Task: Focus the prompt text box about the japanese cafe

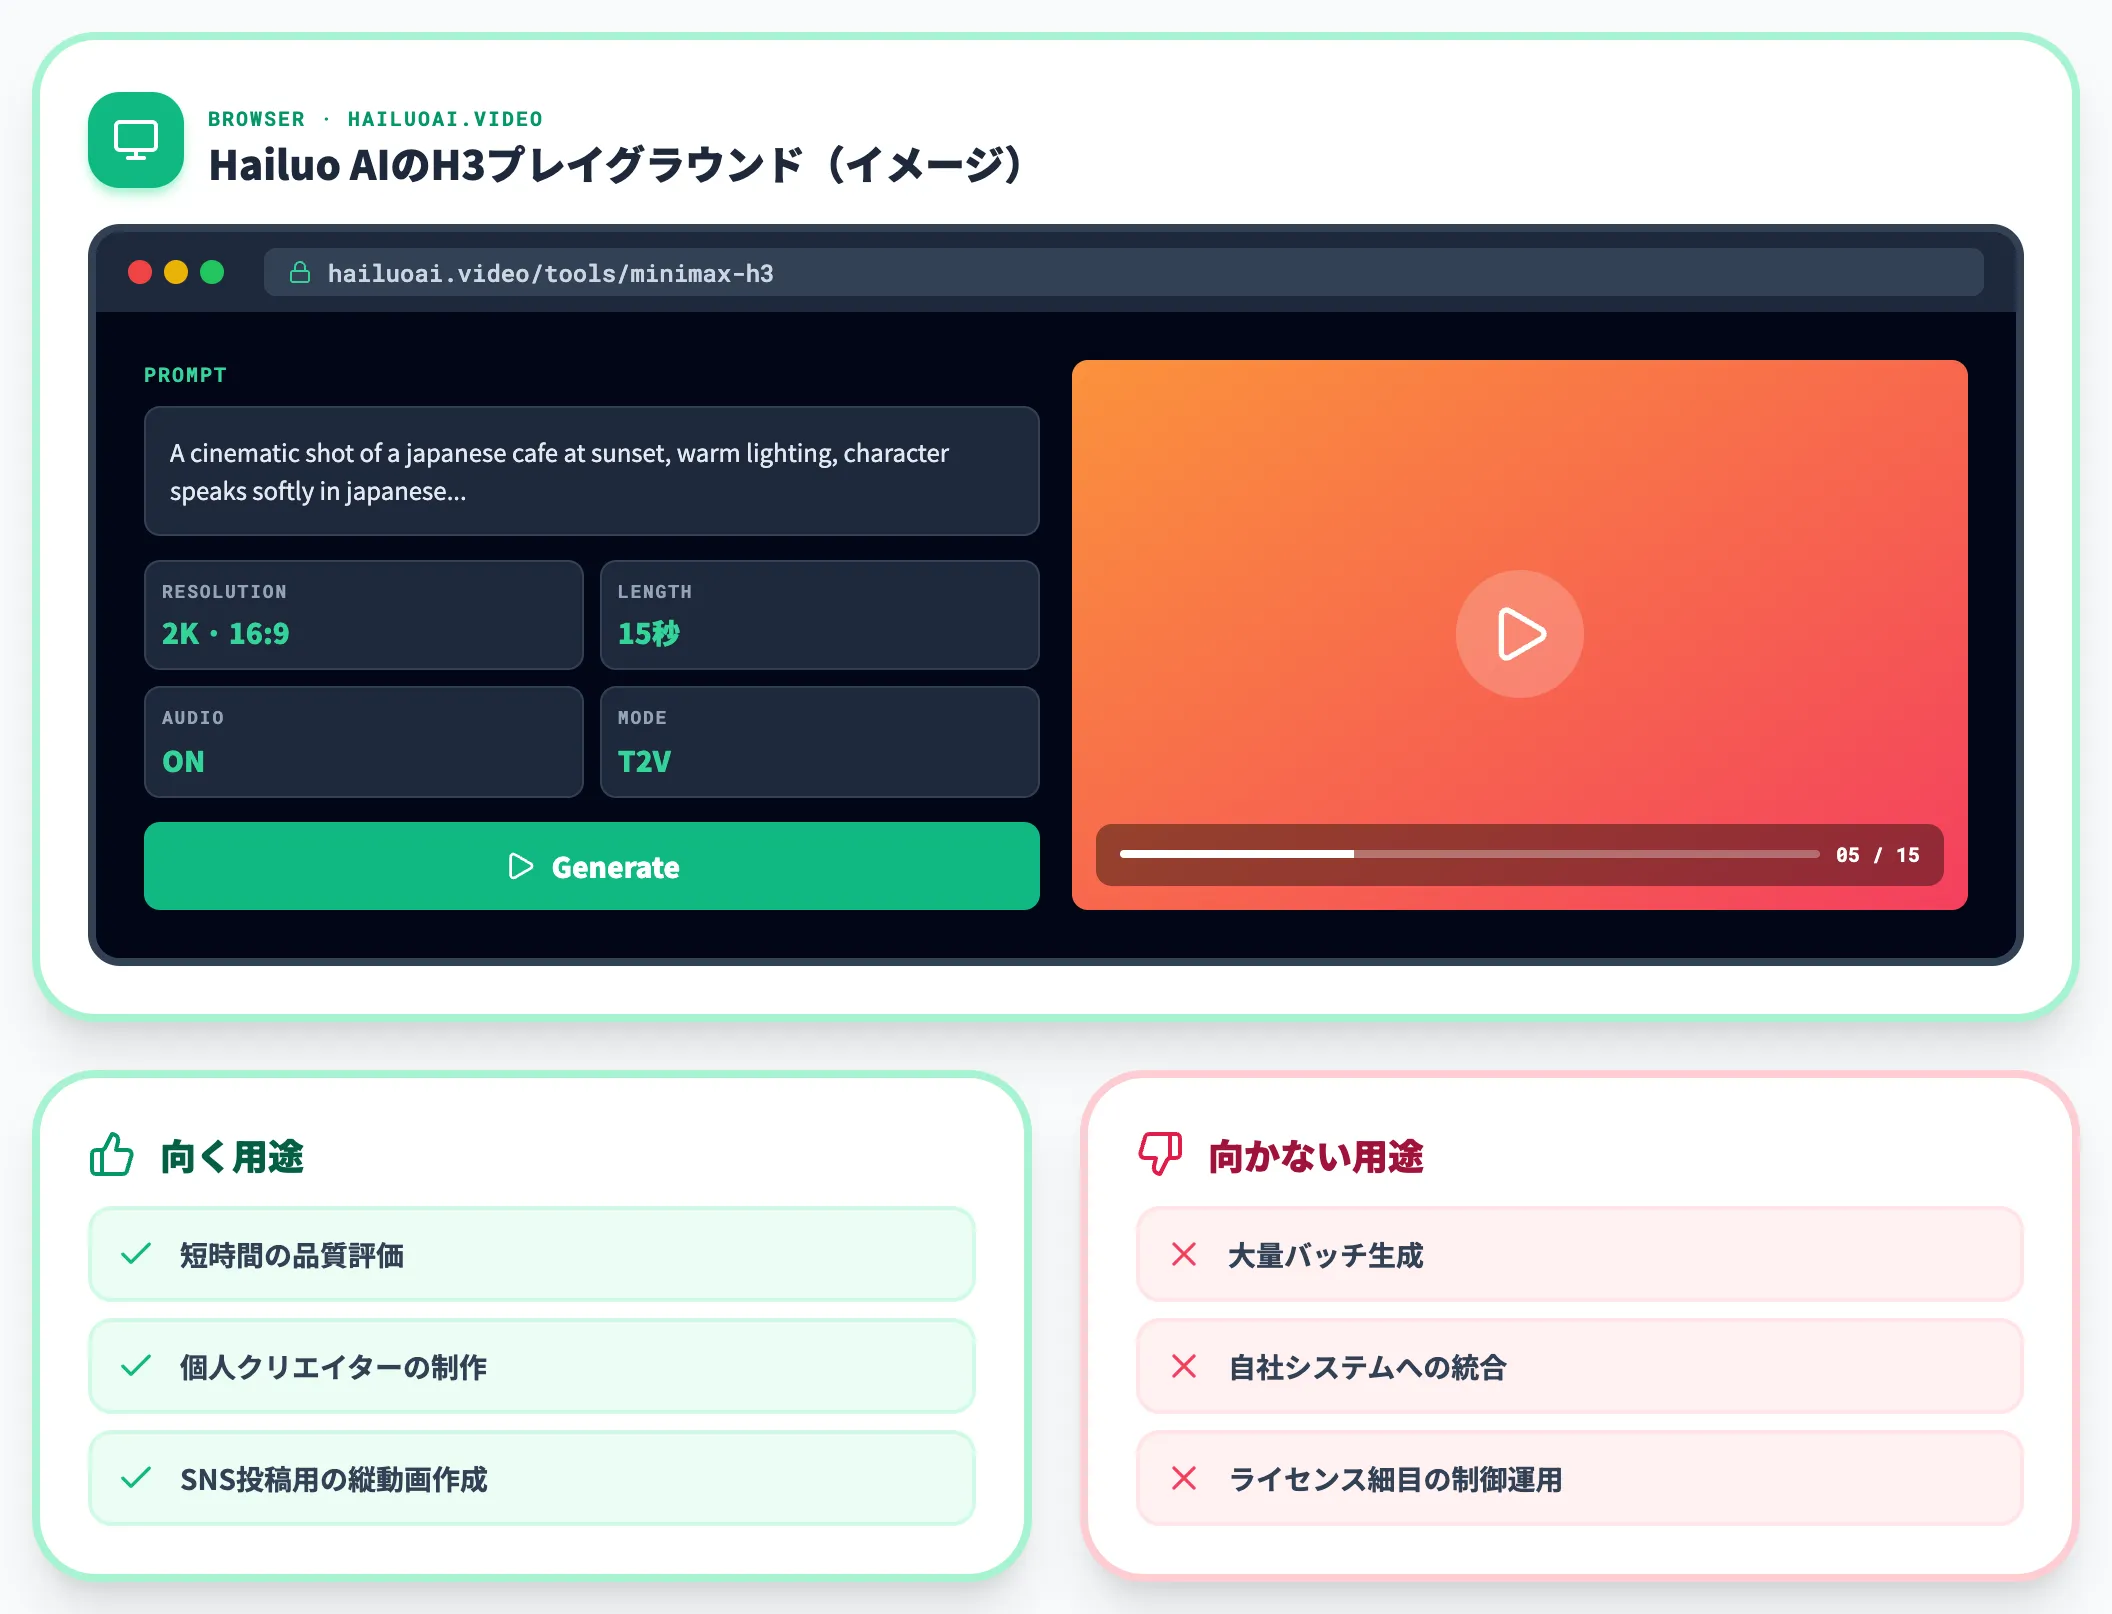Action: tap(592, 471)
